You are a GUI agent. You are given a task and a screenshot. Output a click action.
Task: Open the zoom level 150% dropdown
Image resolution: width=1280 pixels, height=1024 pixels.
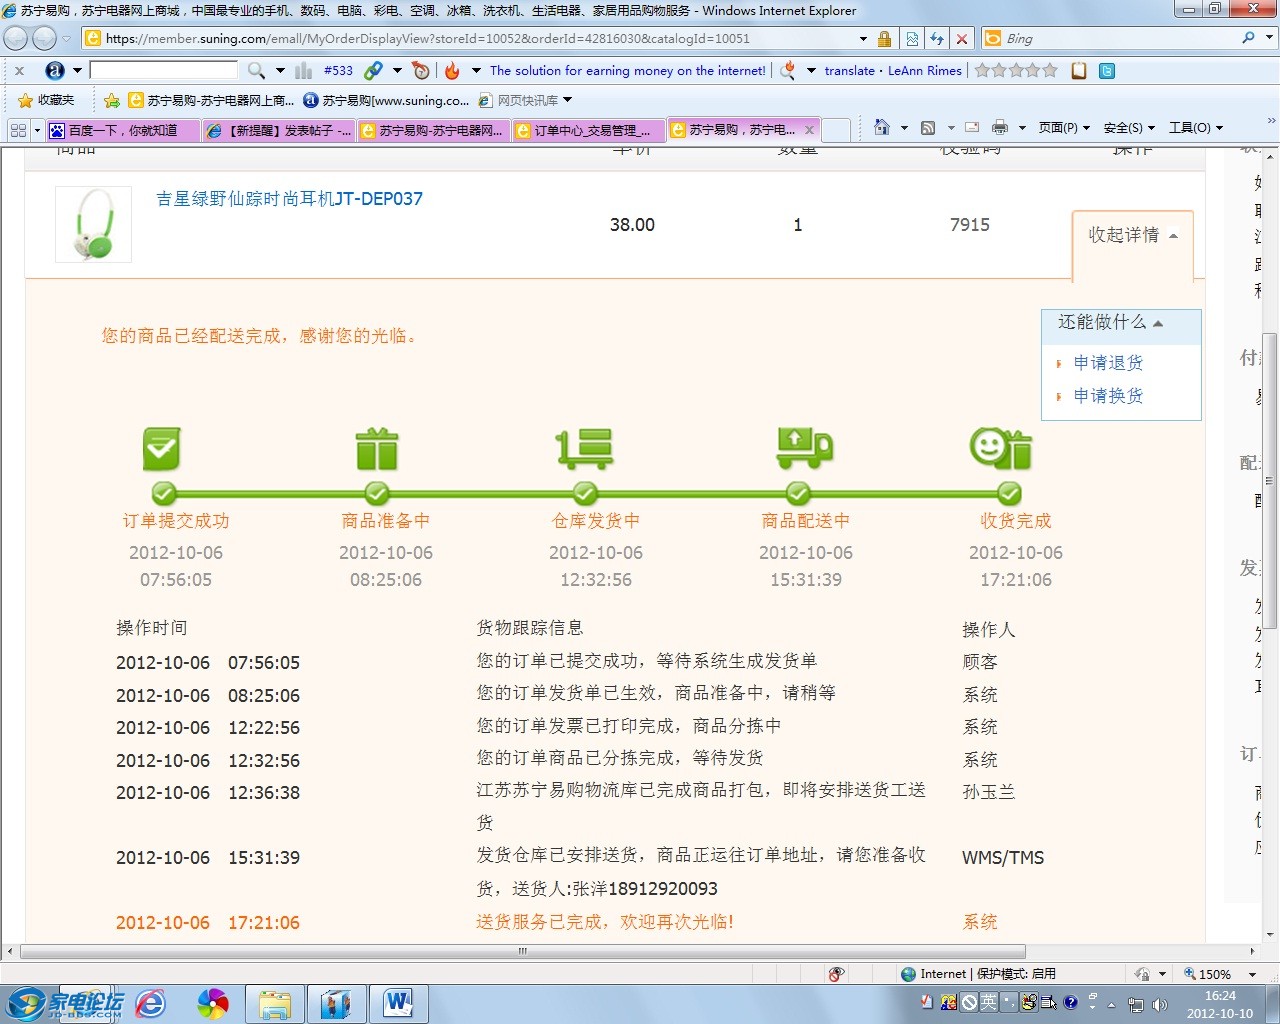(1252, 974)
